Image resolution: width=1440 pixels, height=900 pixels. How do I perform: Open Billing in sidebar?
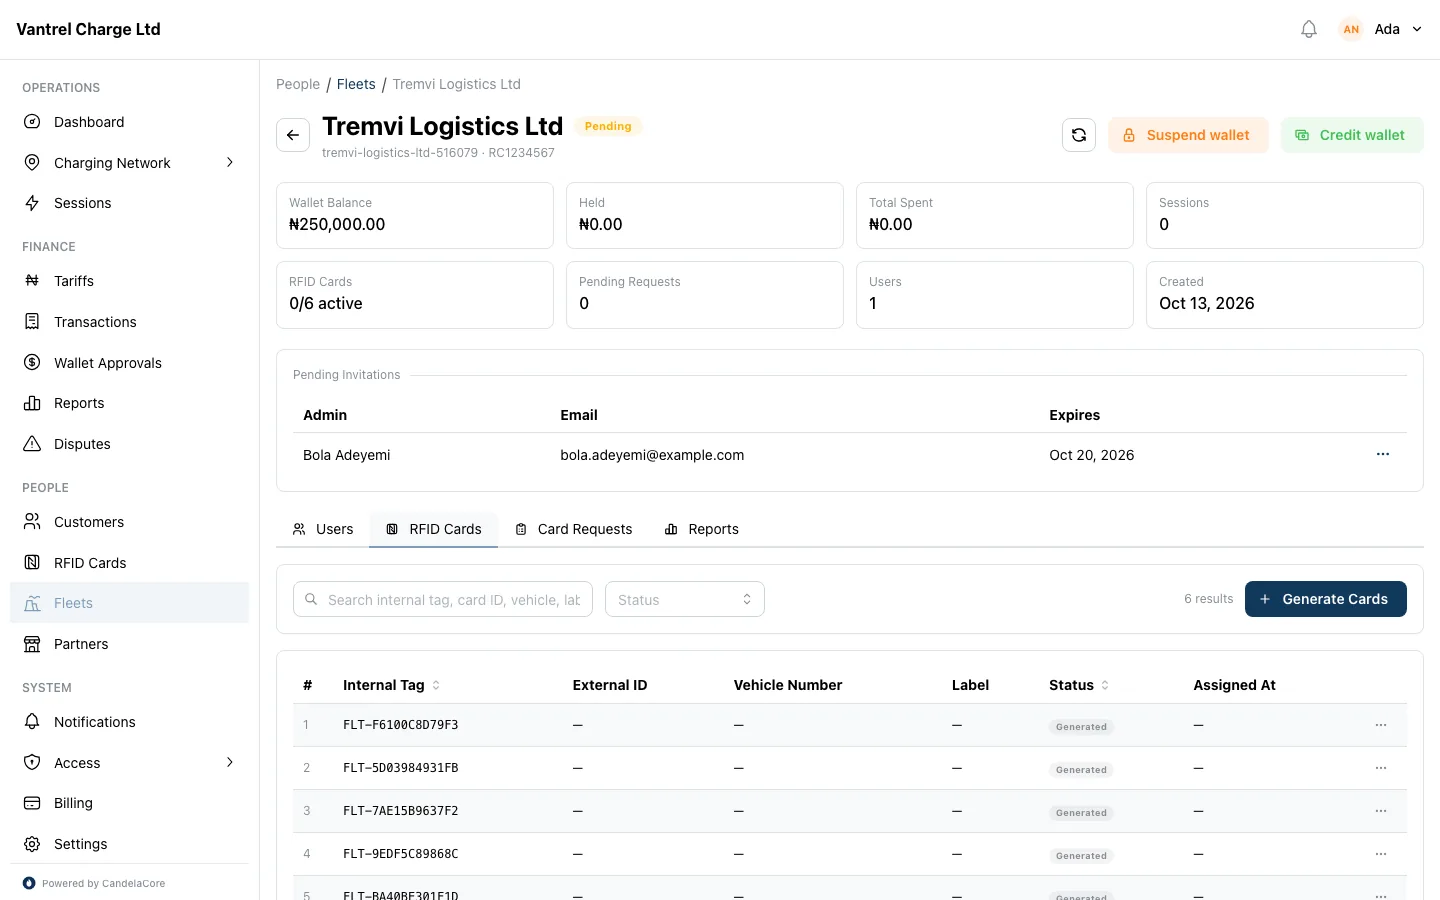point(130,803)
